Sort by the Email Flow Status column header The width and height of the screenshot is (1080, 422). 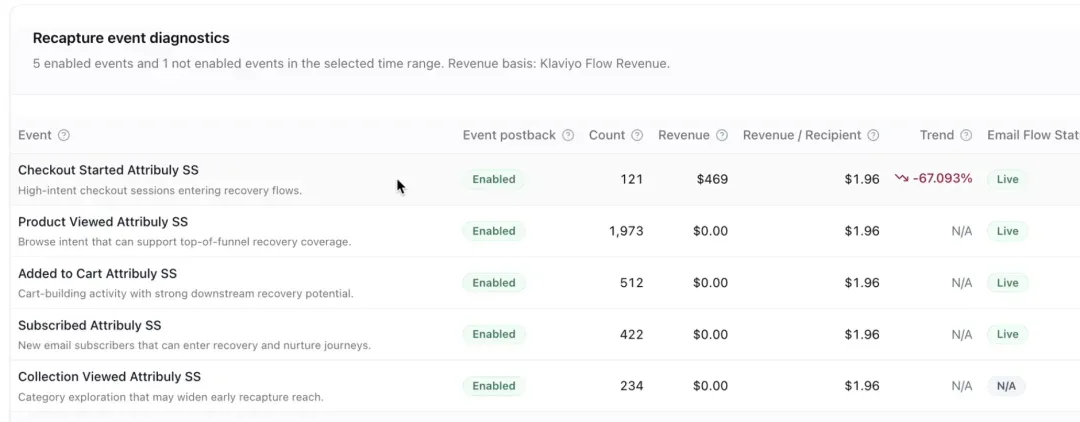click(x=1033, y=135)
